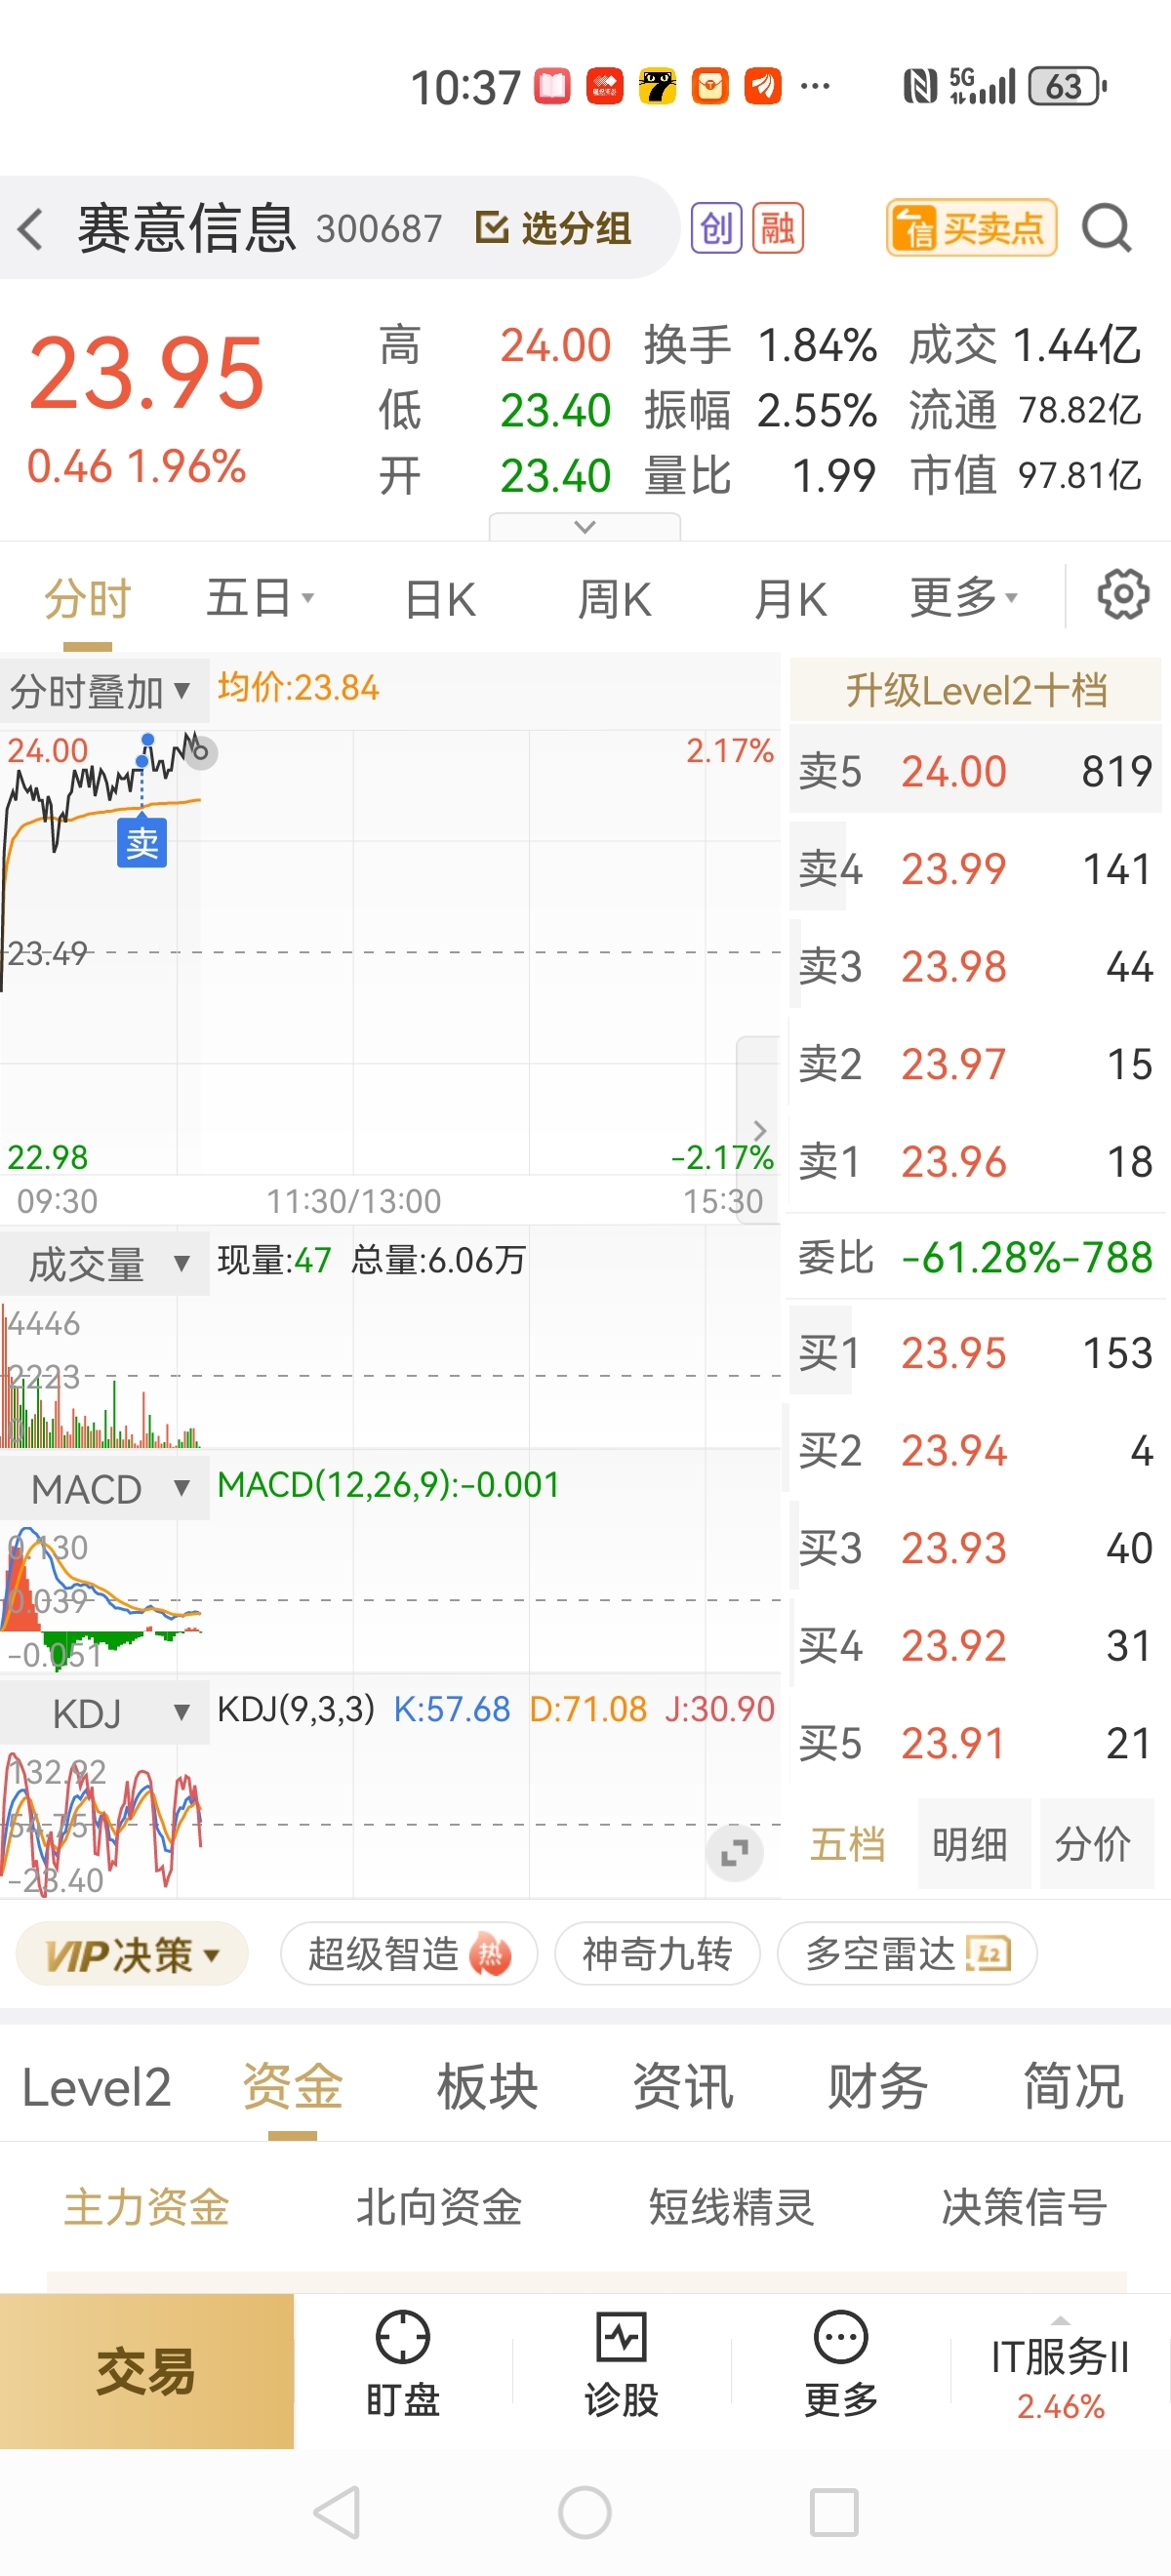Open 决策信号 sub-tab
1171x2576 pixels.
point(1024,2206)
